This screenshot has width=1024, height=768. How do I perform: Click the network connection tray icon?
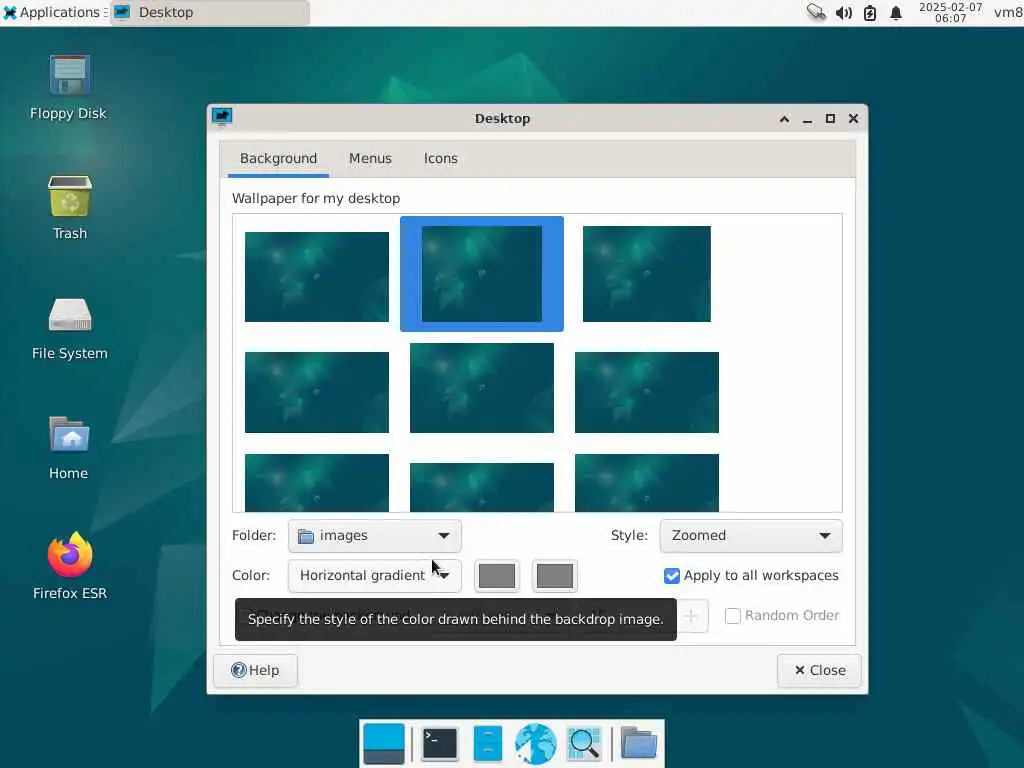click(816, 12)
